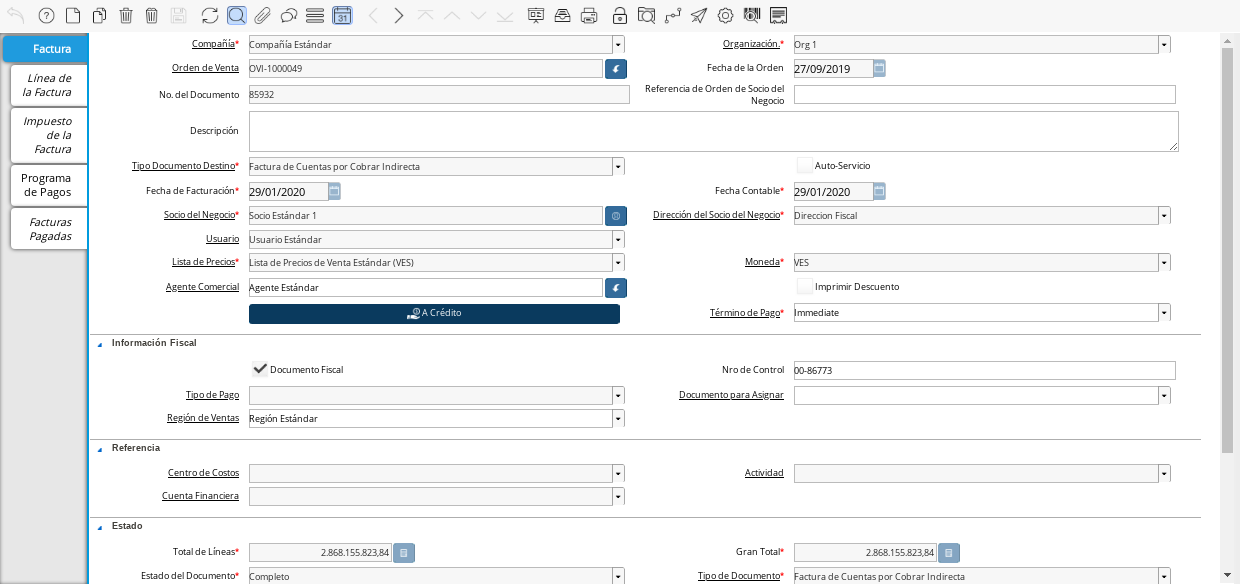Click the Descripción text field
Viewport: 1240px width, 584px height.
tap(712, 131)
